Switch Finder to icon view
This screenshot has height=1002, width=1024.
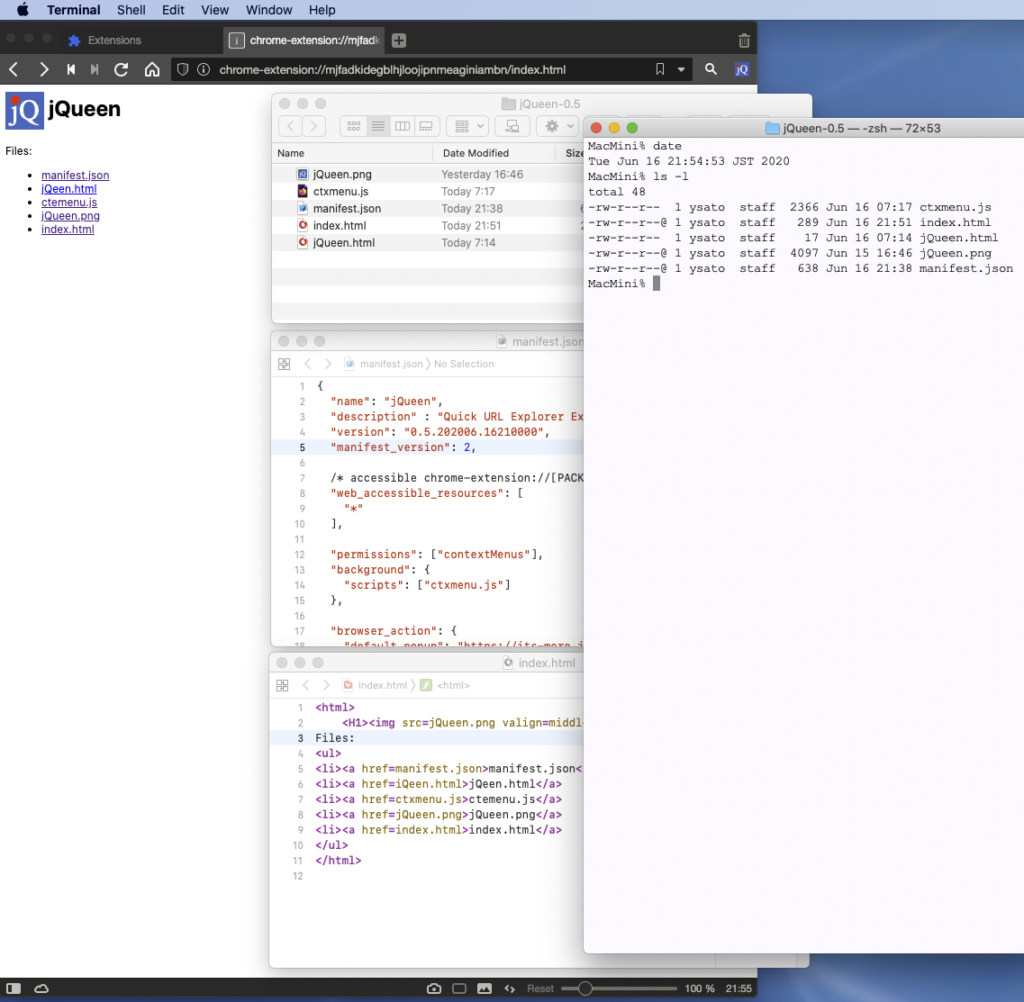point(353,126)
